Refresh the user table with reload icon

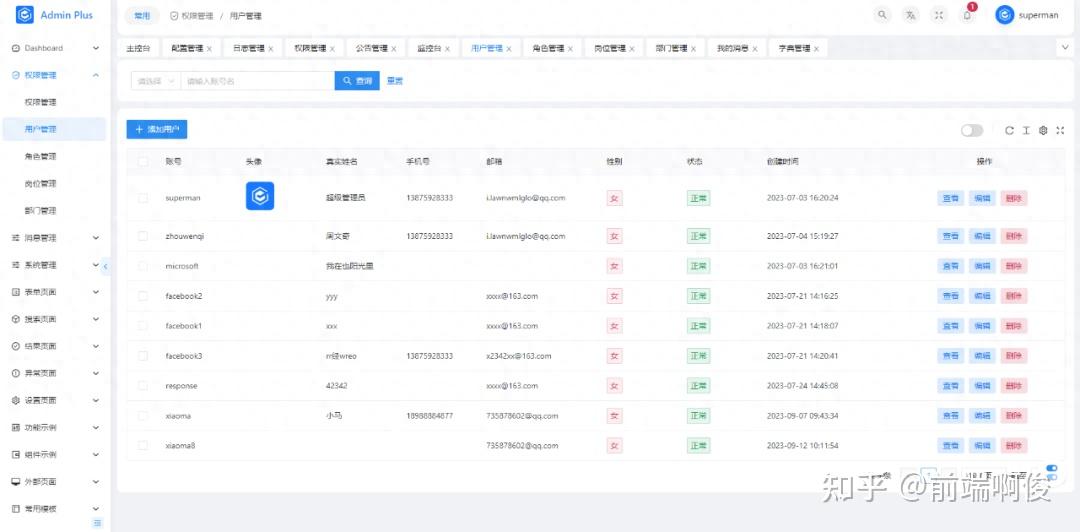coord(1009,130)
